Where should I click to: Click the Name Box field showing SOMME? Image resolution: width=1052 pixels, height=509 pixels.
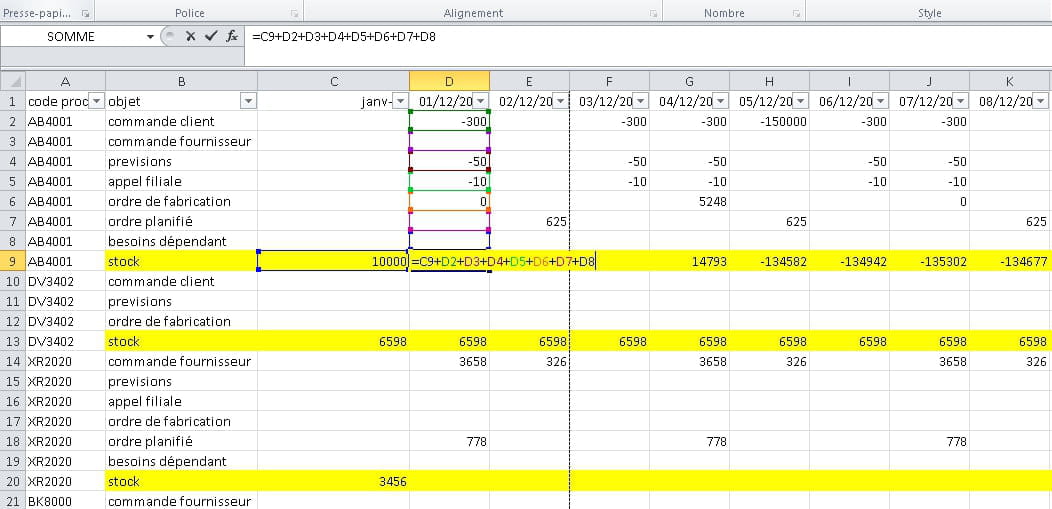(70, 37)
